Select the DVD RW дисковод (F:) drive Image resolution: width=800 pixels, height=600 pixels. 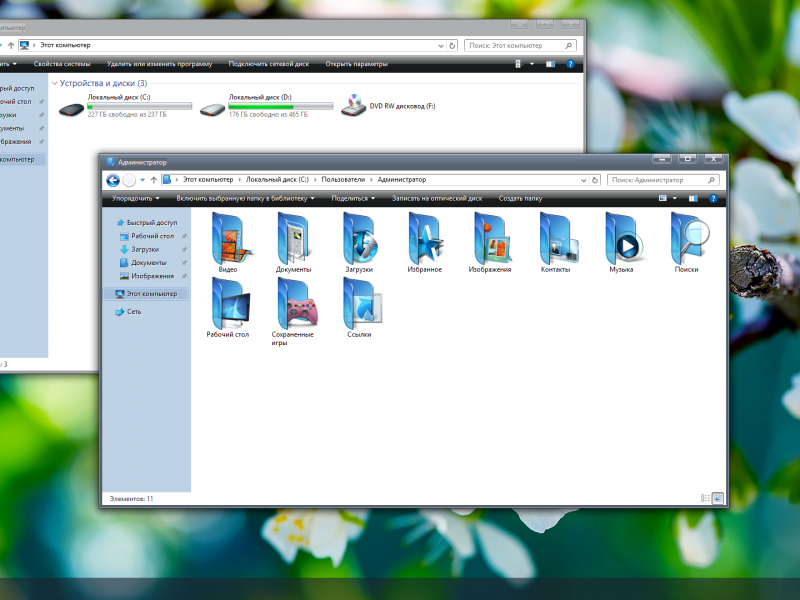click(389, 106)
